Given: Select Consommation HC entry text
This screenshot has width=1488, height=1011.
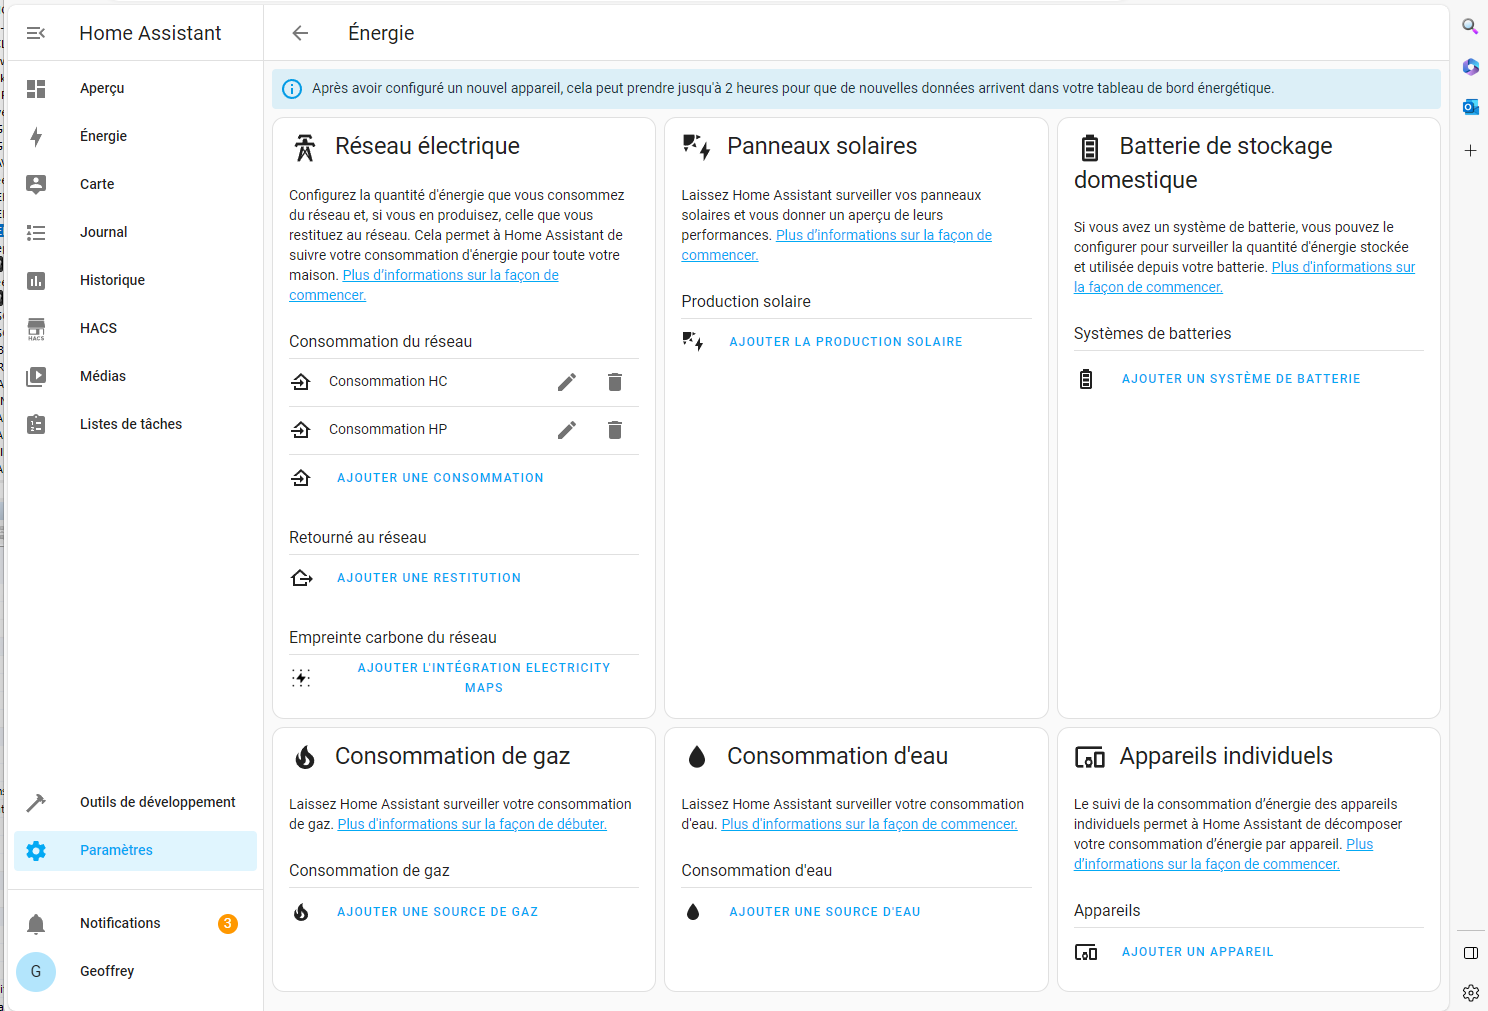Looking at the screenshot, I should pos(388,381).
